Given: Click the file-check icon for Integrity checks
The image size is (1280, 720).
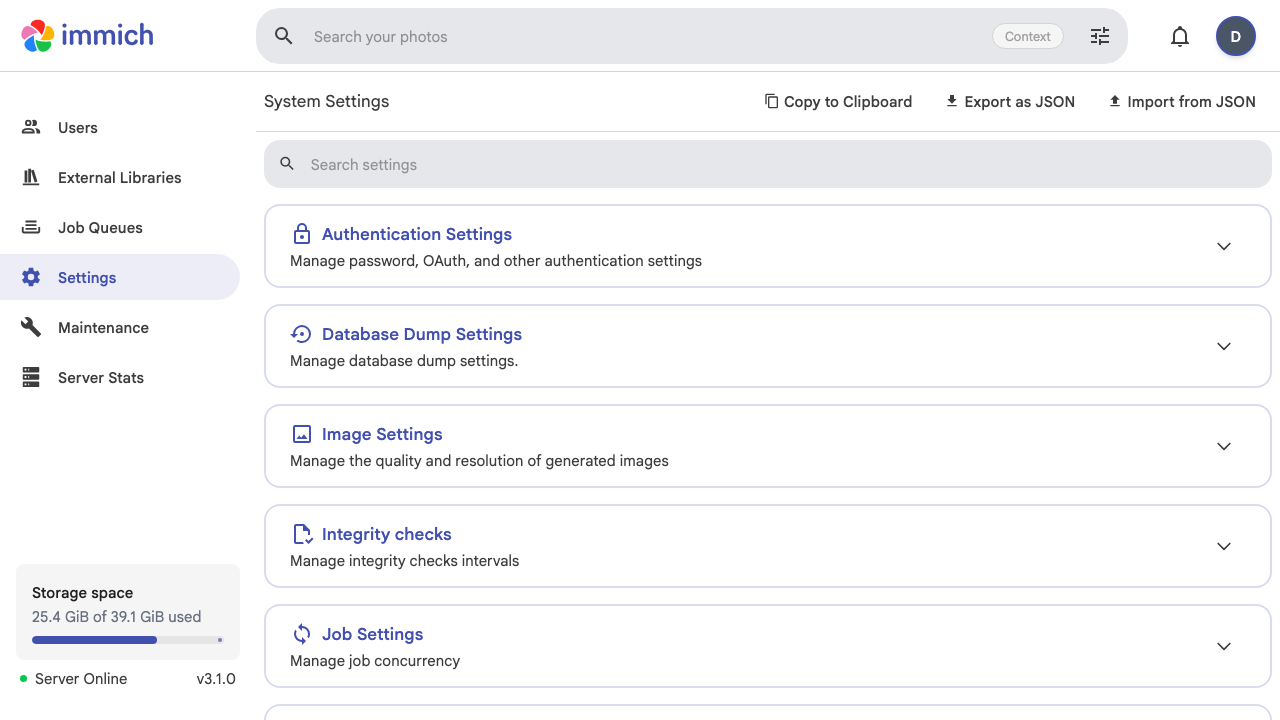Looking at the screenshot, I should (302, 534).
